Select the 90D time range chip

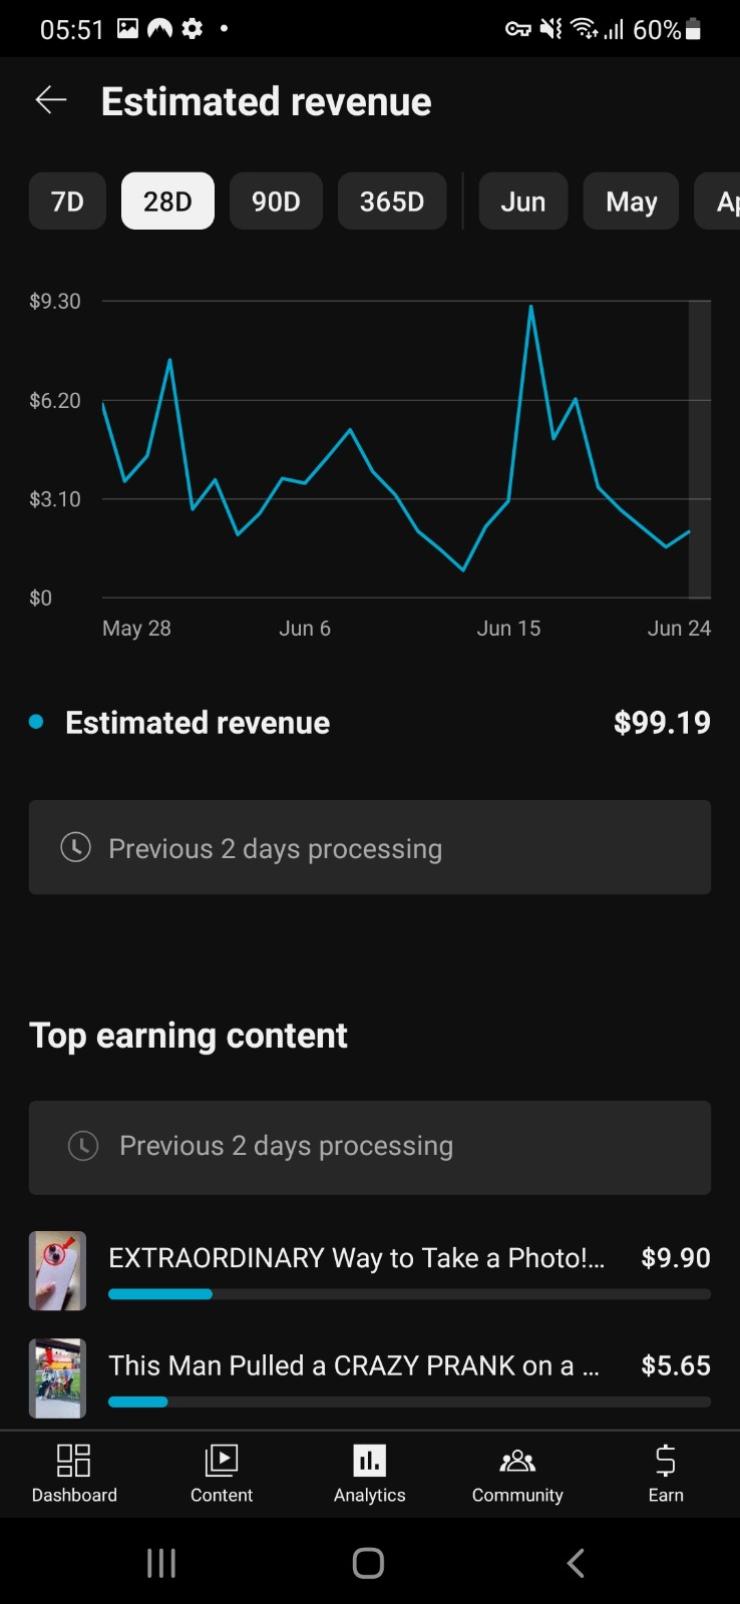(x=276, y=201)
